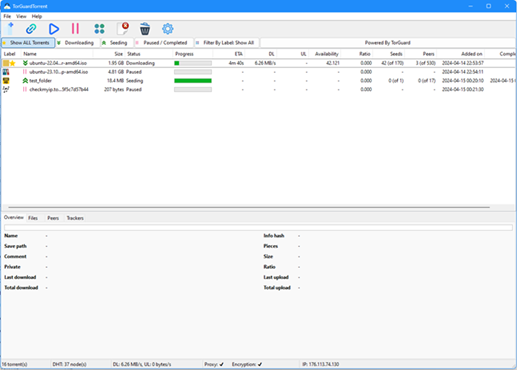The width and height of the screenshot is (517, 370).
Task: Select the ubuntu-23.10...amd64.iso torrent name
Action: pos(59,72)
